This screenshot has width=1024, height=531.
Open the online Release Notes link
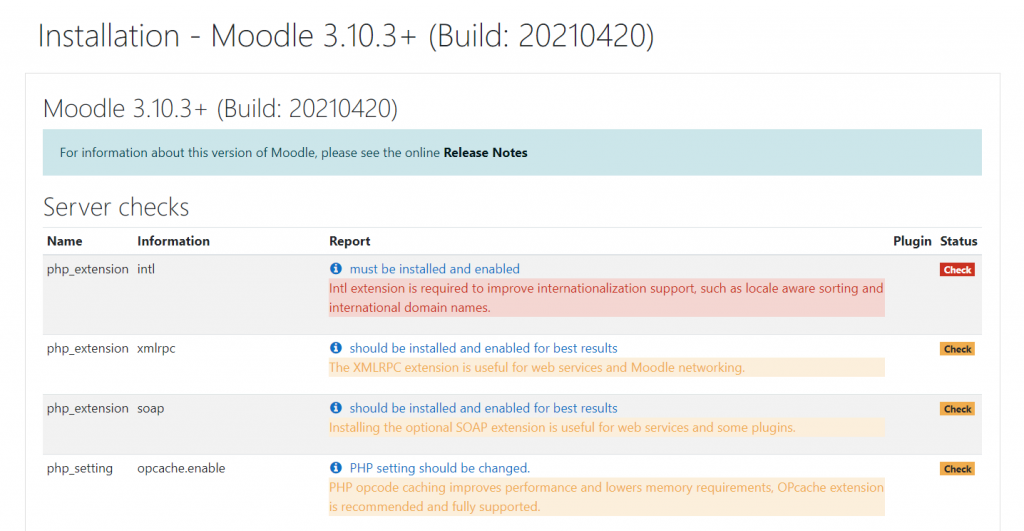[485, 153]
